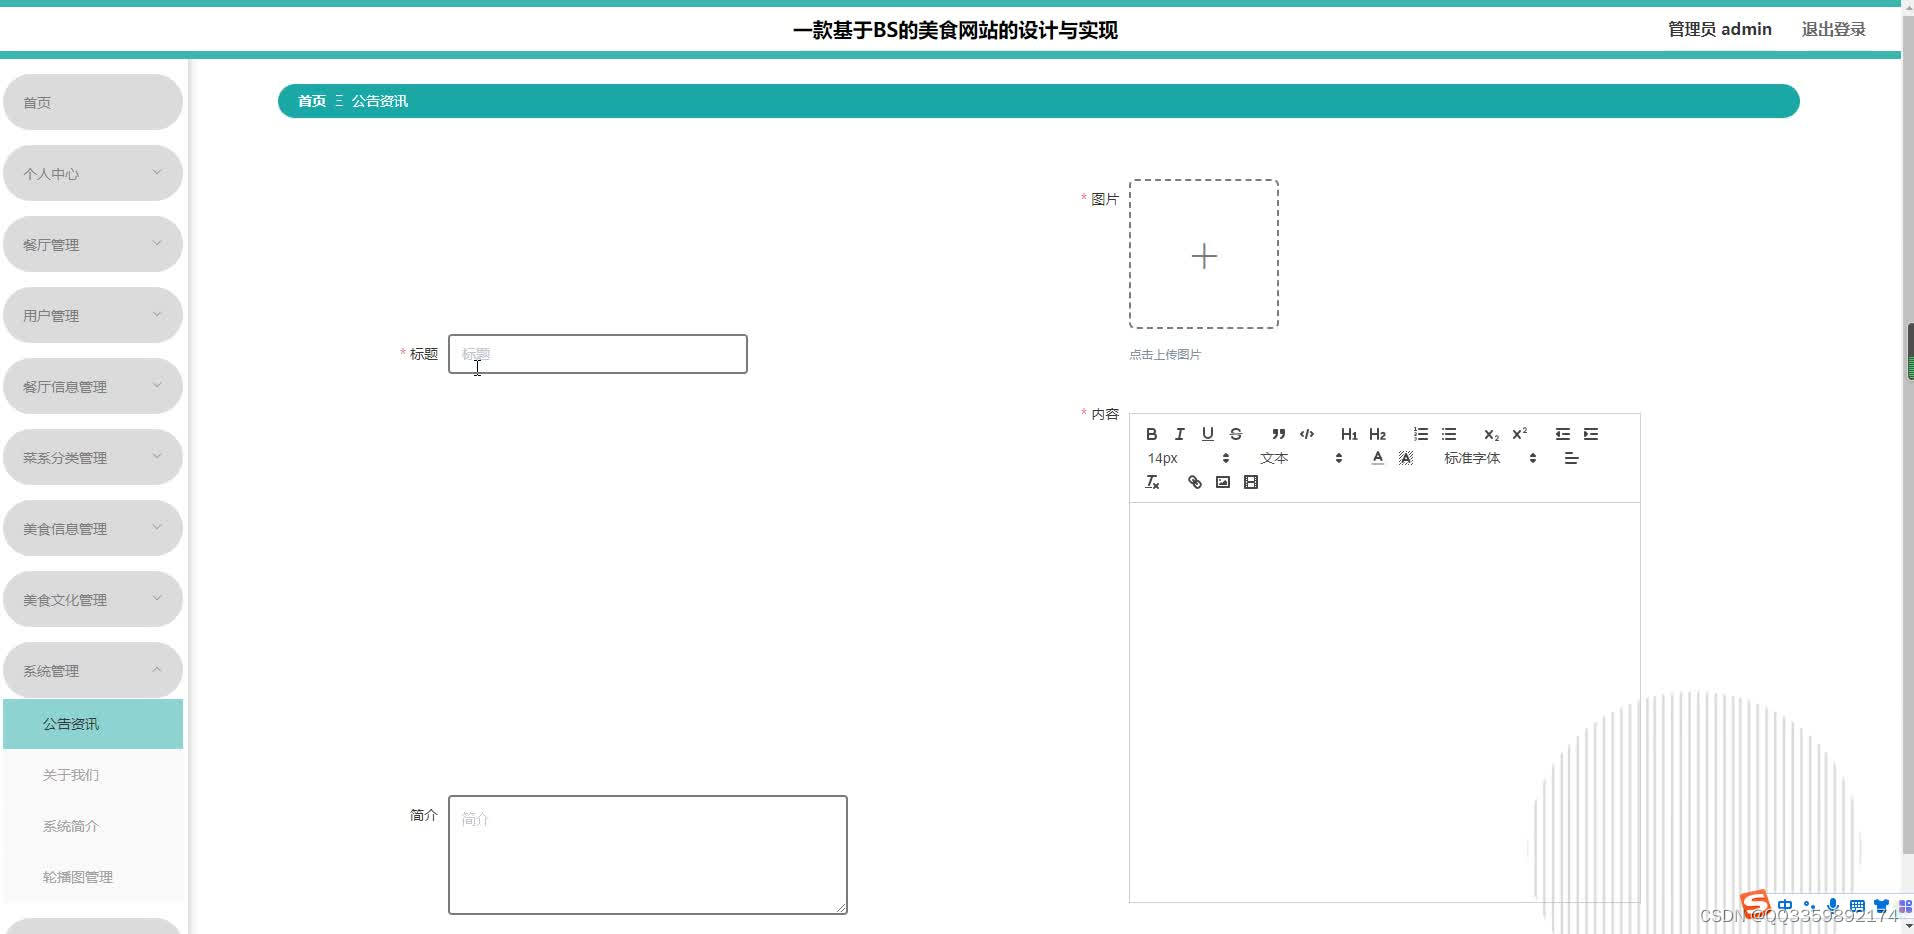Clear text formatting in the editor
Screen dimensions: 1914x934
[1152, 482]
